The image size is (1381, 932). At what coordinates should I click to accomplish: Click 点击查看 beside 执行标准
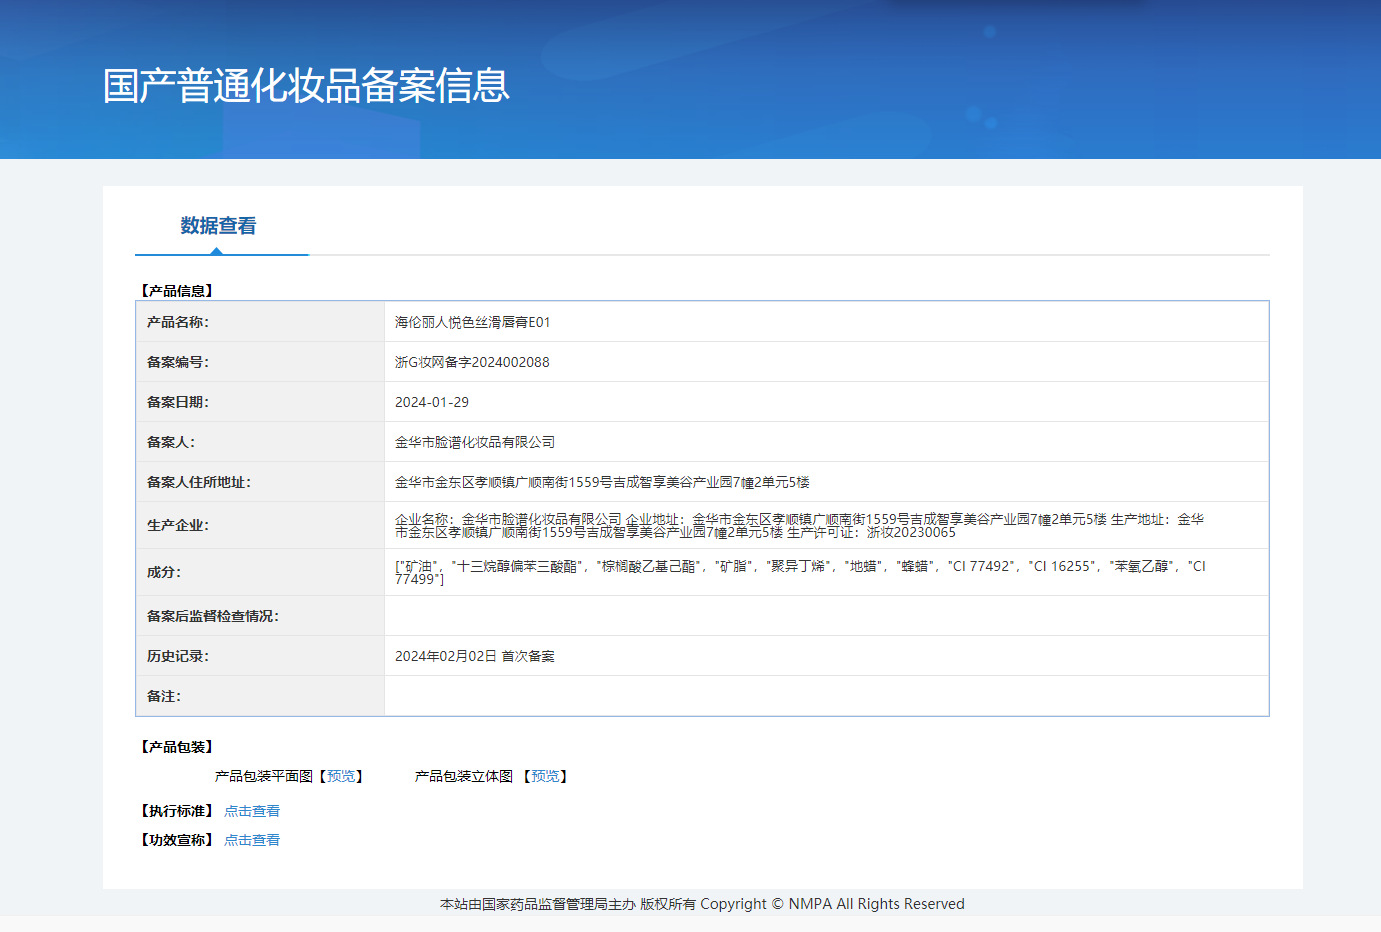[x=252, y=811]
